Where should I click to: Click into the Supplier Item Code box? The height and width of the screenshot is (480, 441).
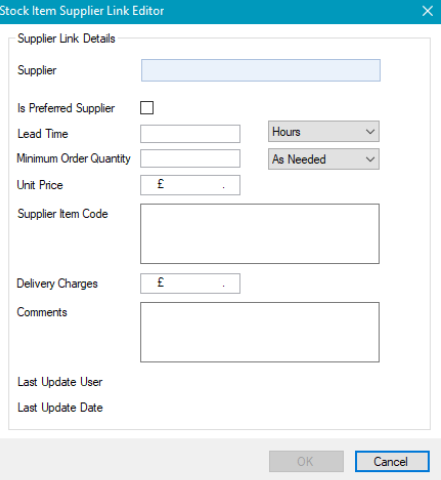coord(260,234)
